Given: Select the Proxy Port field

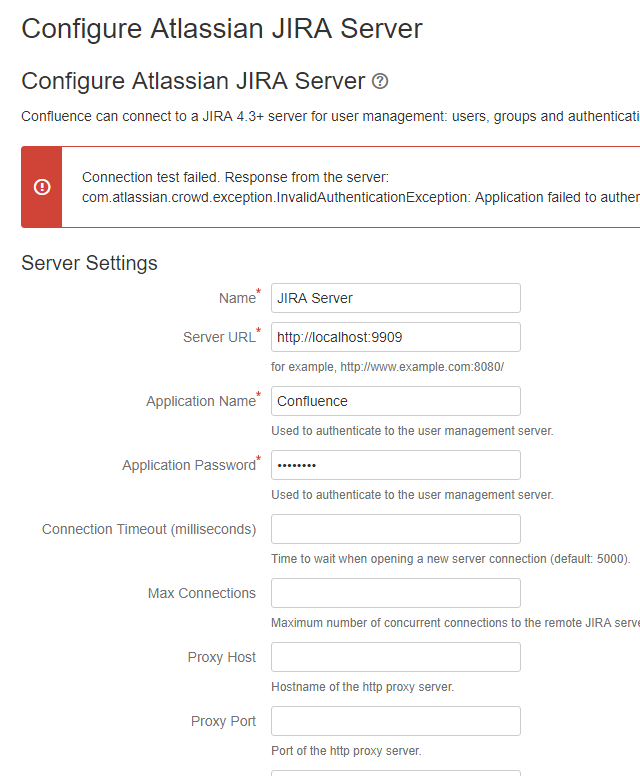Looking at the screenshot, I should click(395, 721).
